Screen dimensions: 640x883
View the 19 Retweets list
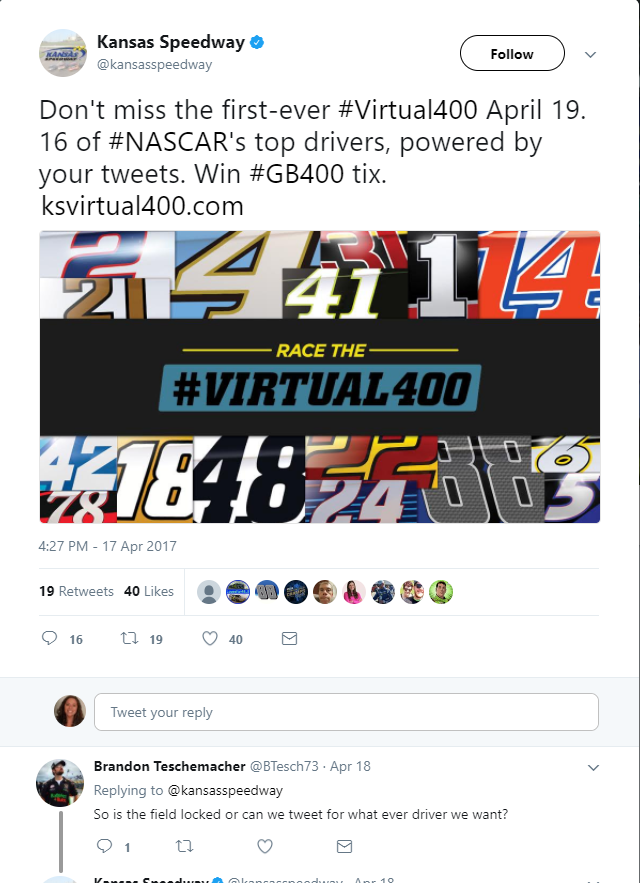pos(76,591)
